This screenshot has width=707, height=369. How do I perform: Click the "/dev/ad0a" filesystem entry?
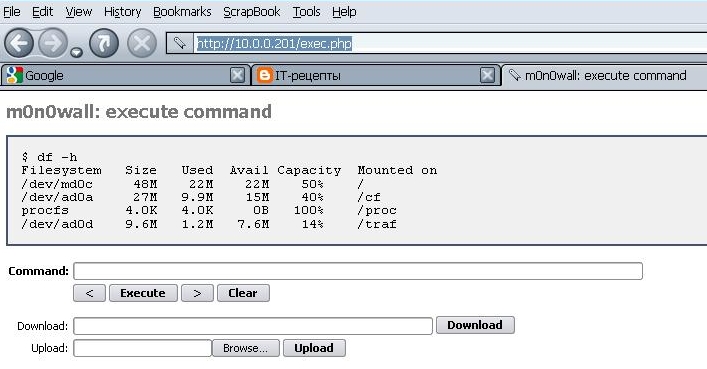(57, 197)
